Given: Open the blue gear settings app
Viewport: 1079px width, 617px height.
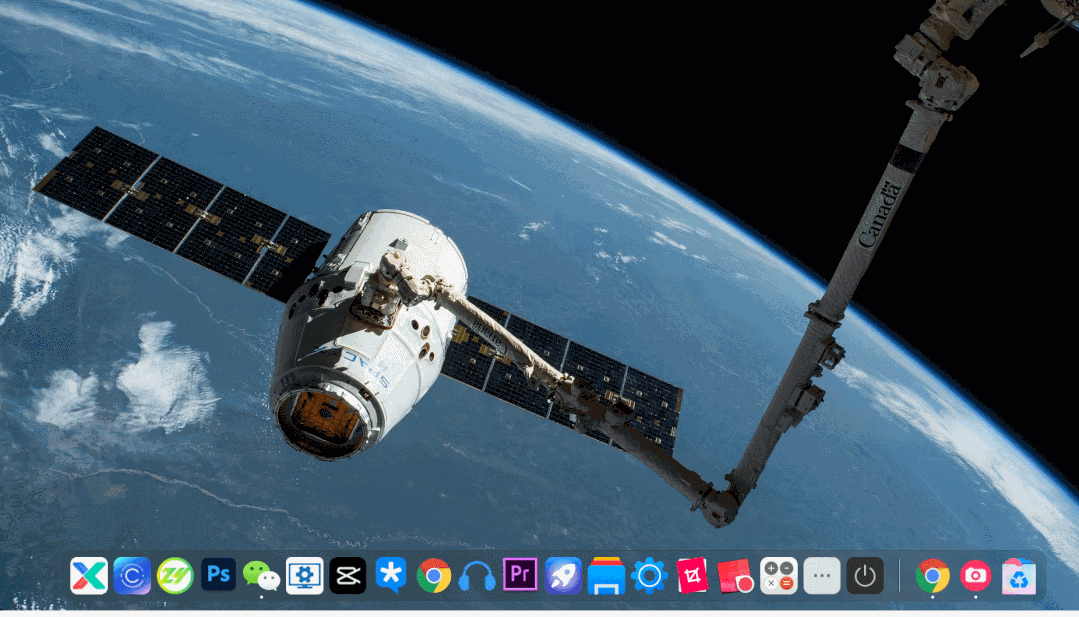Looking at the screenshot, I should 648,576.
